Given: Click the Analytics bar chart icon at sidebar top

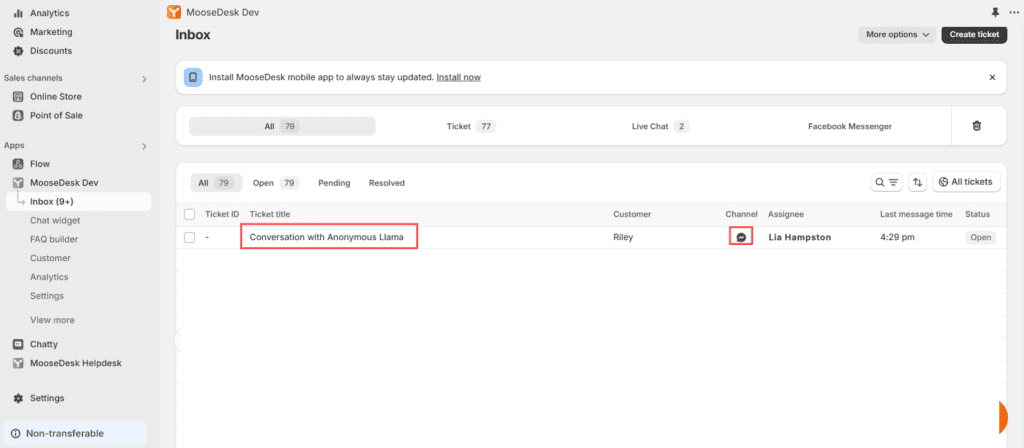Looking at the screenshot, I should 18,13.
